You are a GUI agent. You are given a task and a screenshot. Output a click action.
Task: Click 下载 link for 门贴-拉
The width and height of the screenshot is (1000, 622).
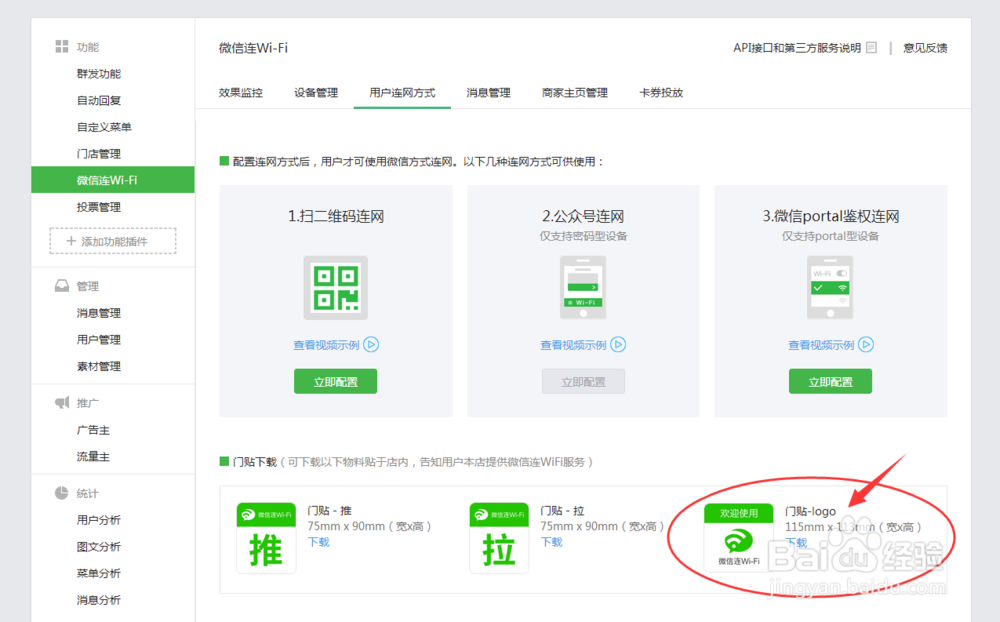pos(552,542)
